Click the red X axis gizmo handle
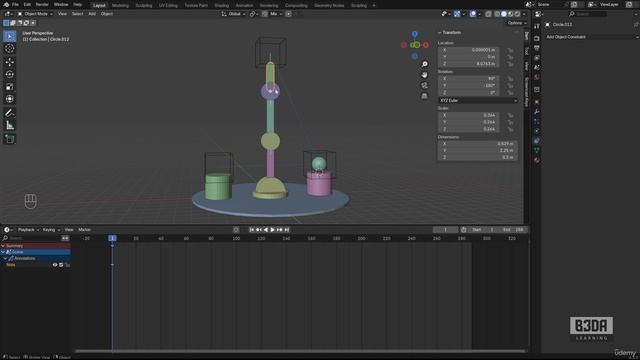 tap(426, 45)
